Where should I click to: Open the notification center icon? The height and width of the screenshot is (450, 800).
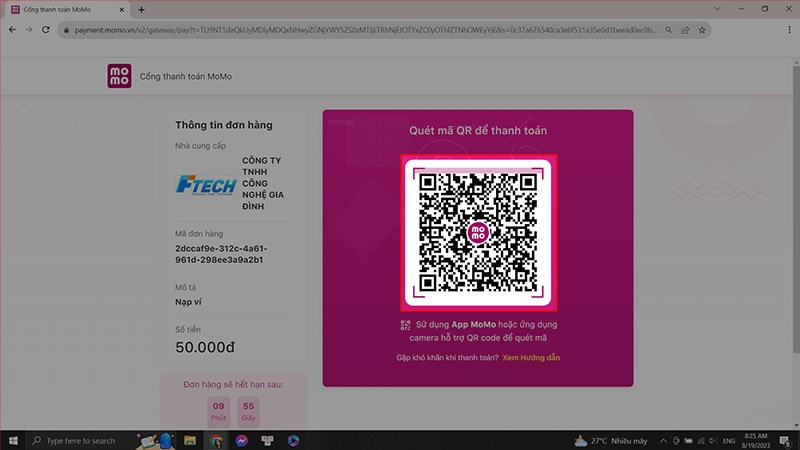tap(786, 441)
